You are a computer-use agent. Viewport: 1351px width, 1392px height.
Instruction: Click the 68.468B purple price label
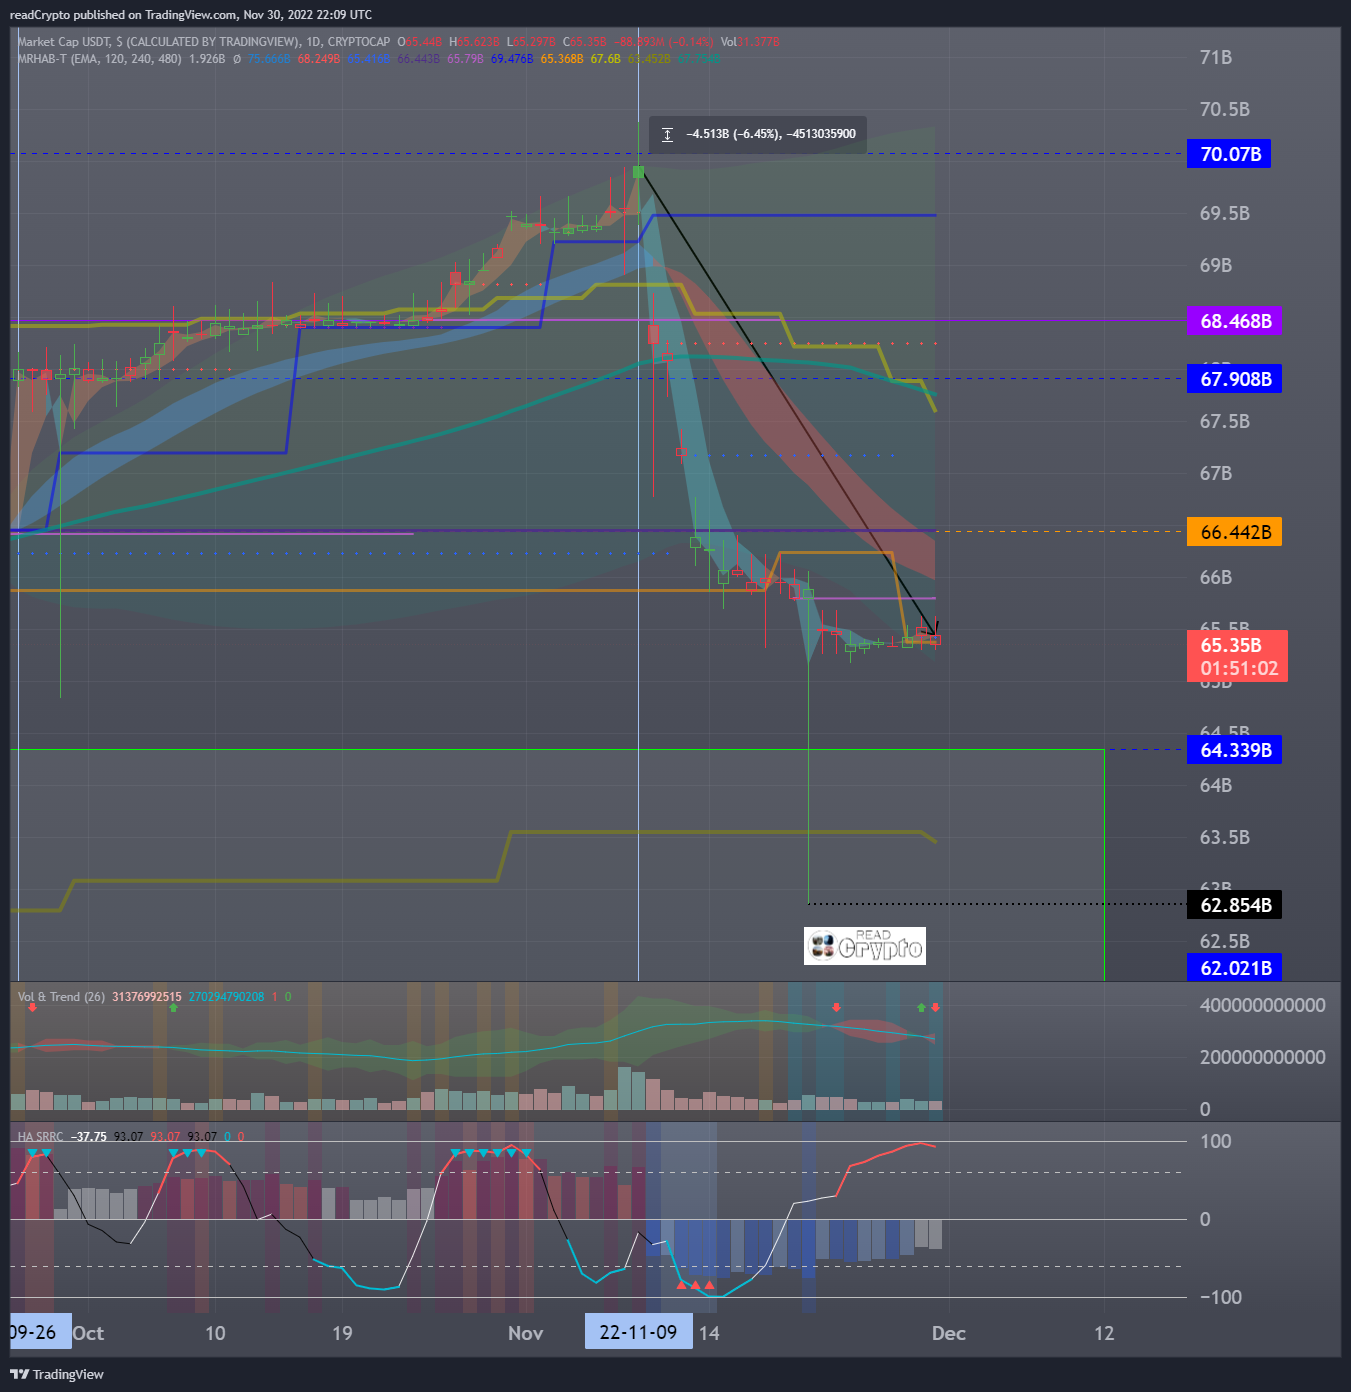[x=1234, y=321]
